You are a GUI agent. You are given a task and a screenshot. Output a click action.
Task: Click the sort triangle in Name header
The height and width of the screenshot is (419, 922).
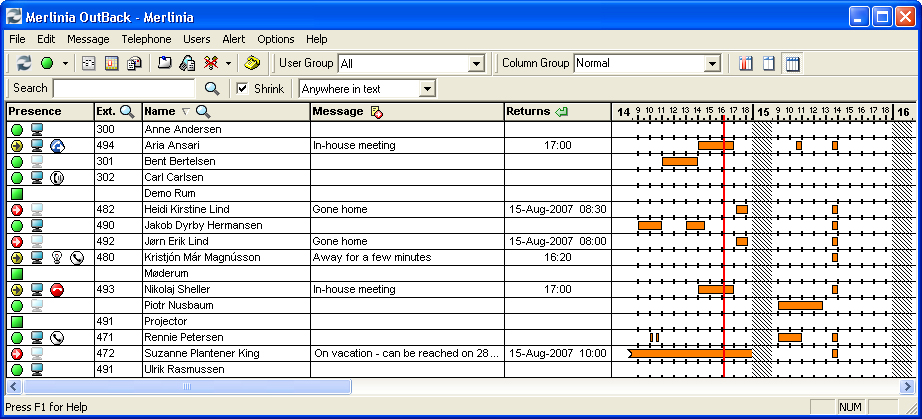point(185,112)
